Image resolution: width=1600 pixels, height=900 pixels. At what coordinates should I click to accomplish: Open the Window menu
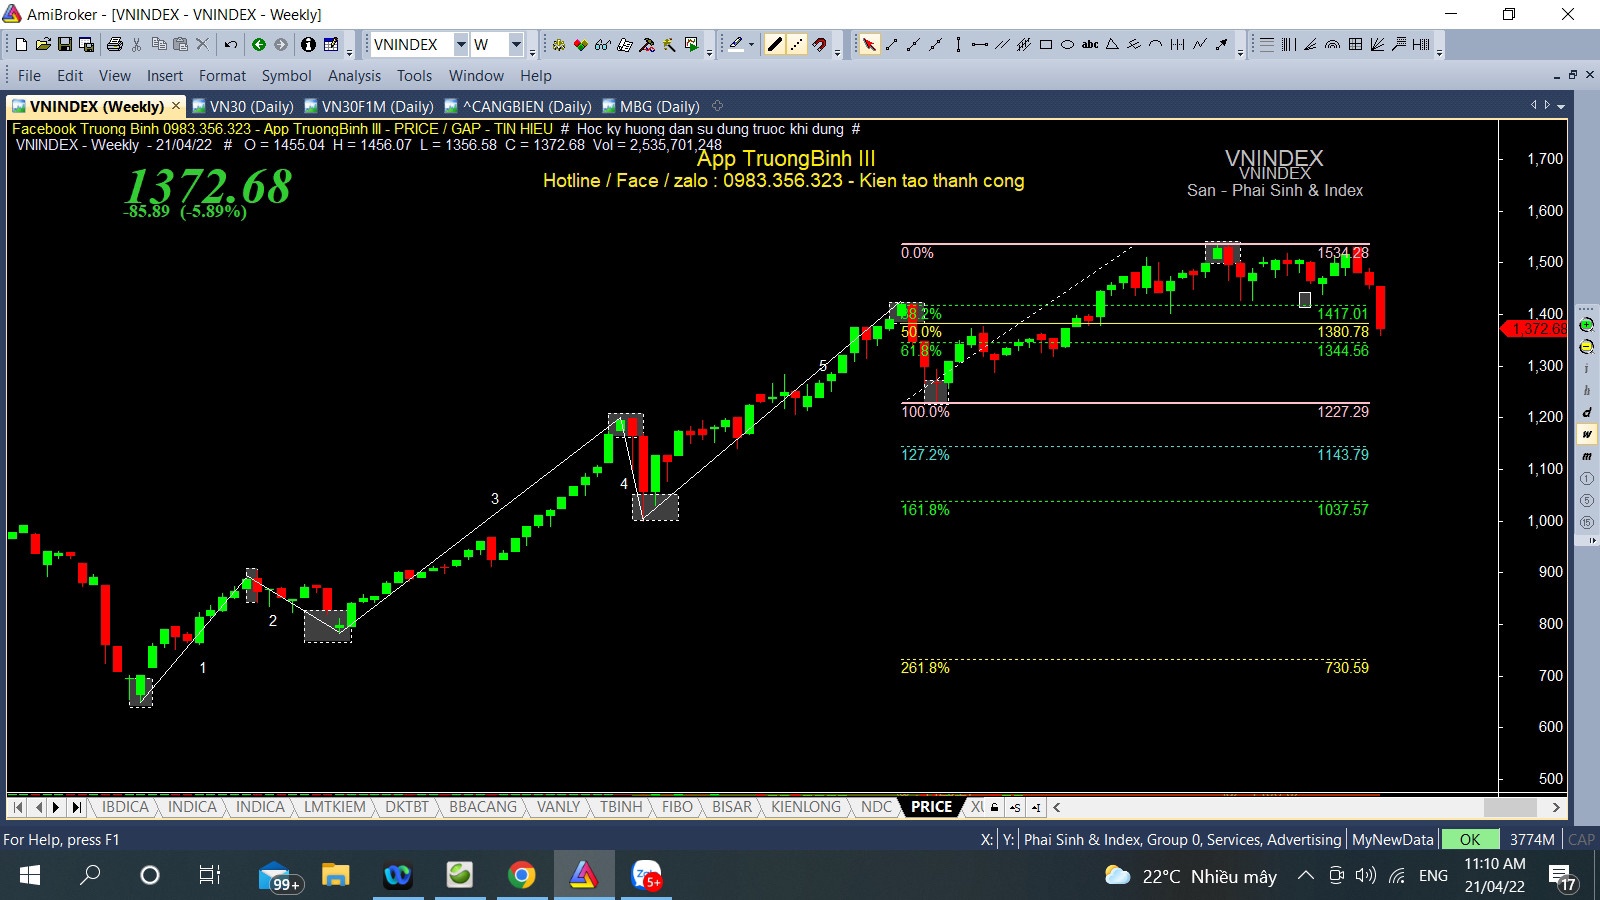click(x=476, y=75)
